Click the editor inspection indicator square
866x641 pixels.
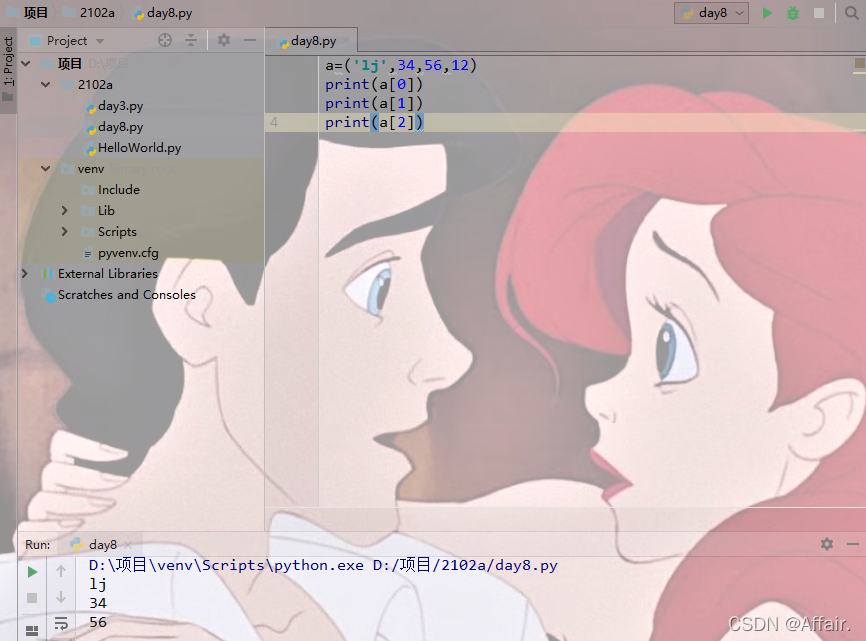(859, 63)
